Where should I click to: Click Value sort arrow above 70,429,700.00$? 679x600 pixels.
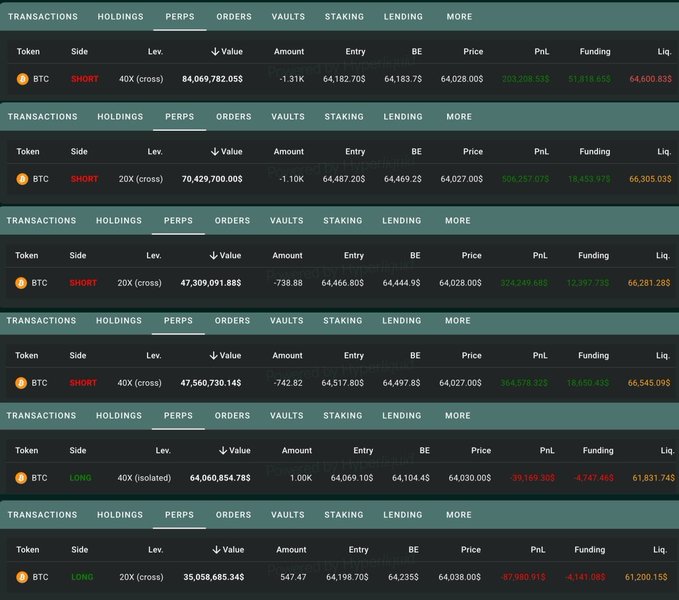tap(215, 152)
